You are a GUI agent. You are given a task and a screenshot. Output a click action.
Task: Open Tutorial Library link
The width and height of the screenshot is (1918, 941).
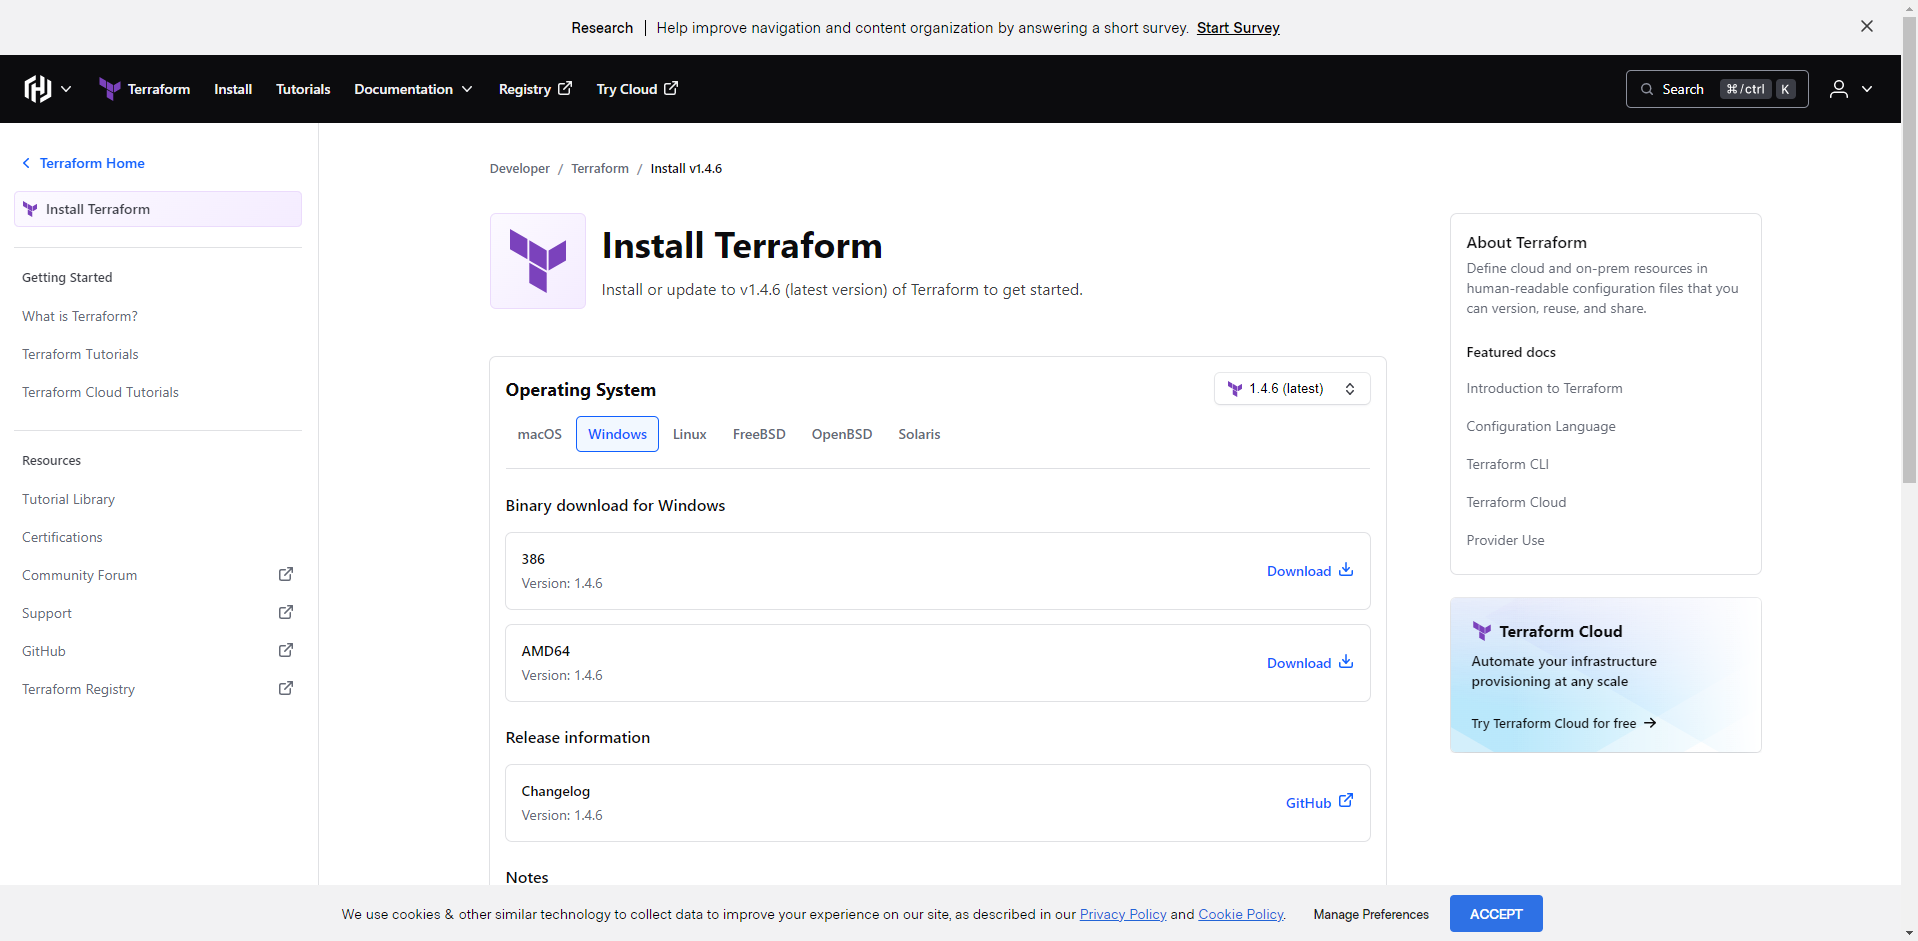pyautogui.click(x=68, y=499)
